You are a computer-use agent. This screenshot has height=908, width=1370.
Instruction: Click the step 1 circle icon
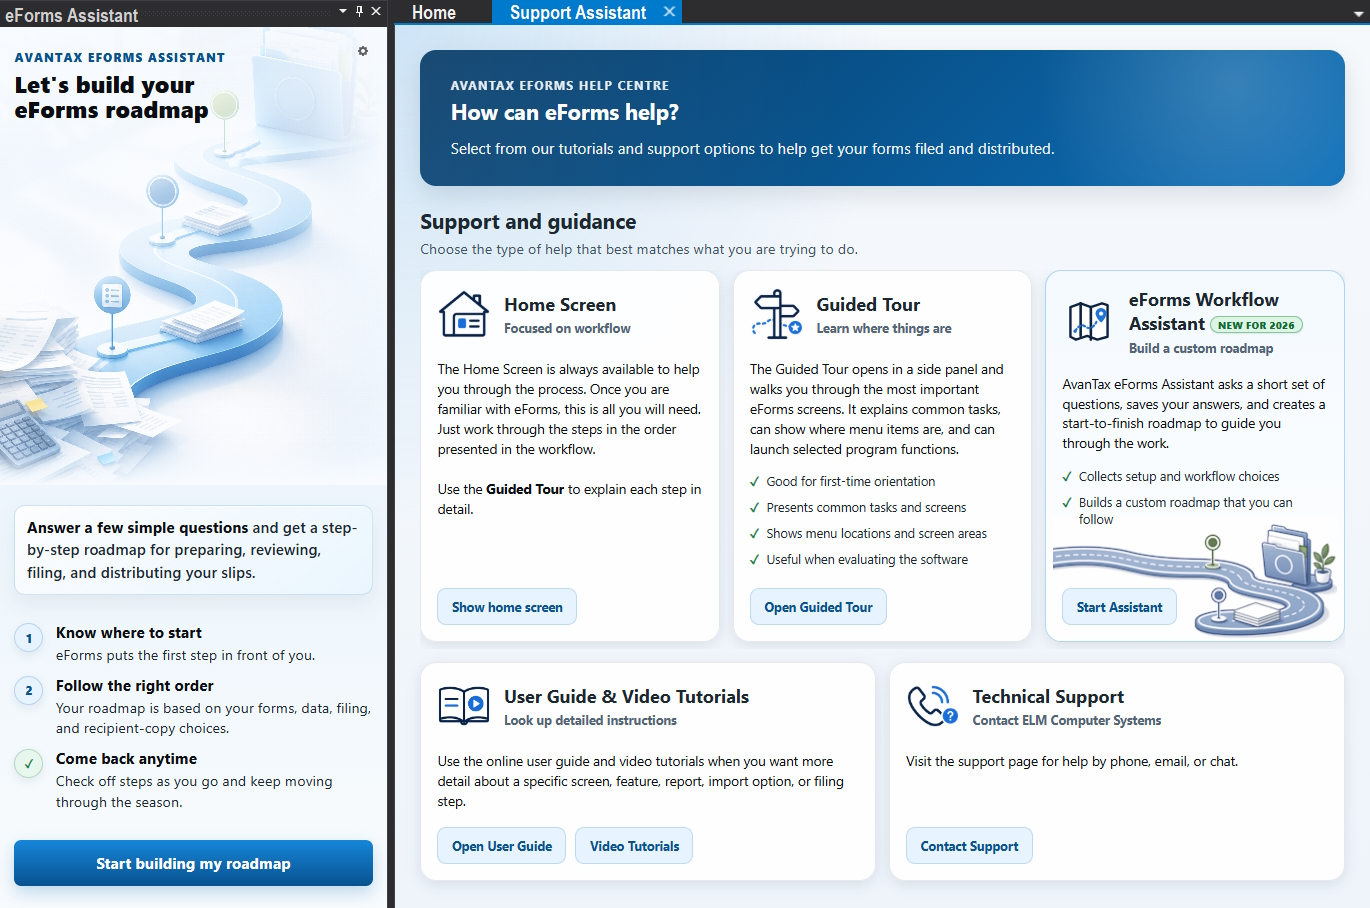click(x=29, y=638)
